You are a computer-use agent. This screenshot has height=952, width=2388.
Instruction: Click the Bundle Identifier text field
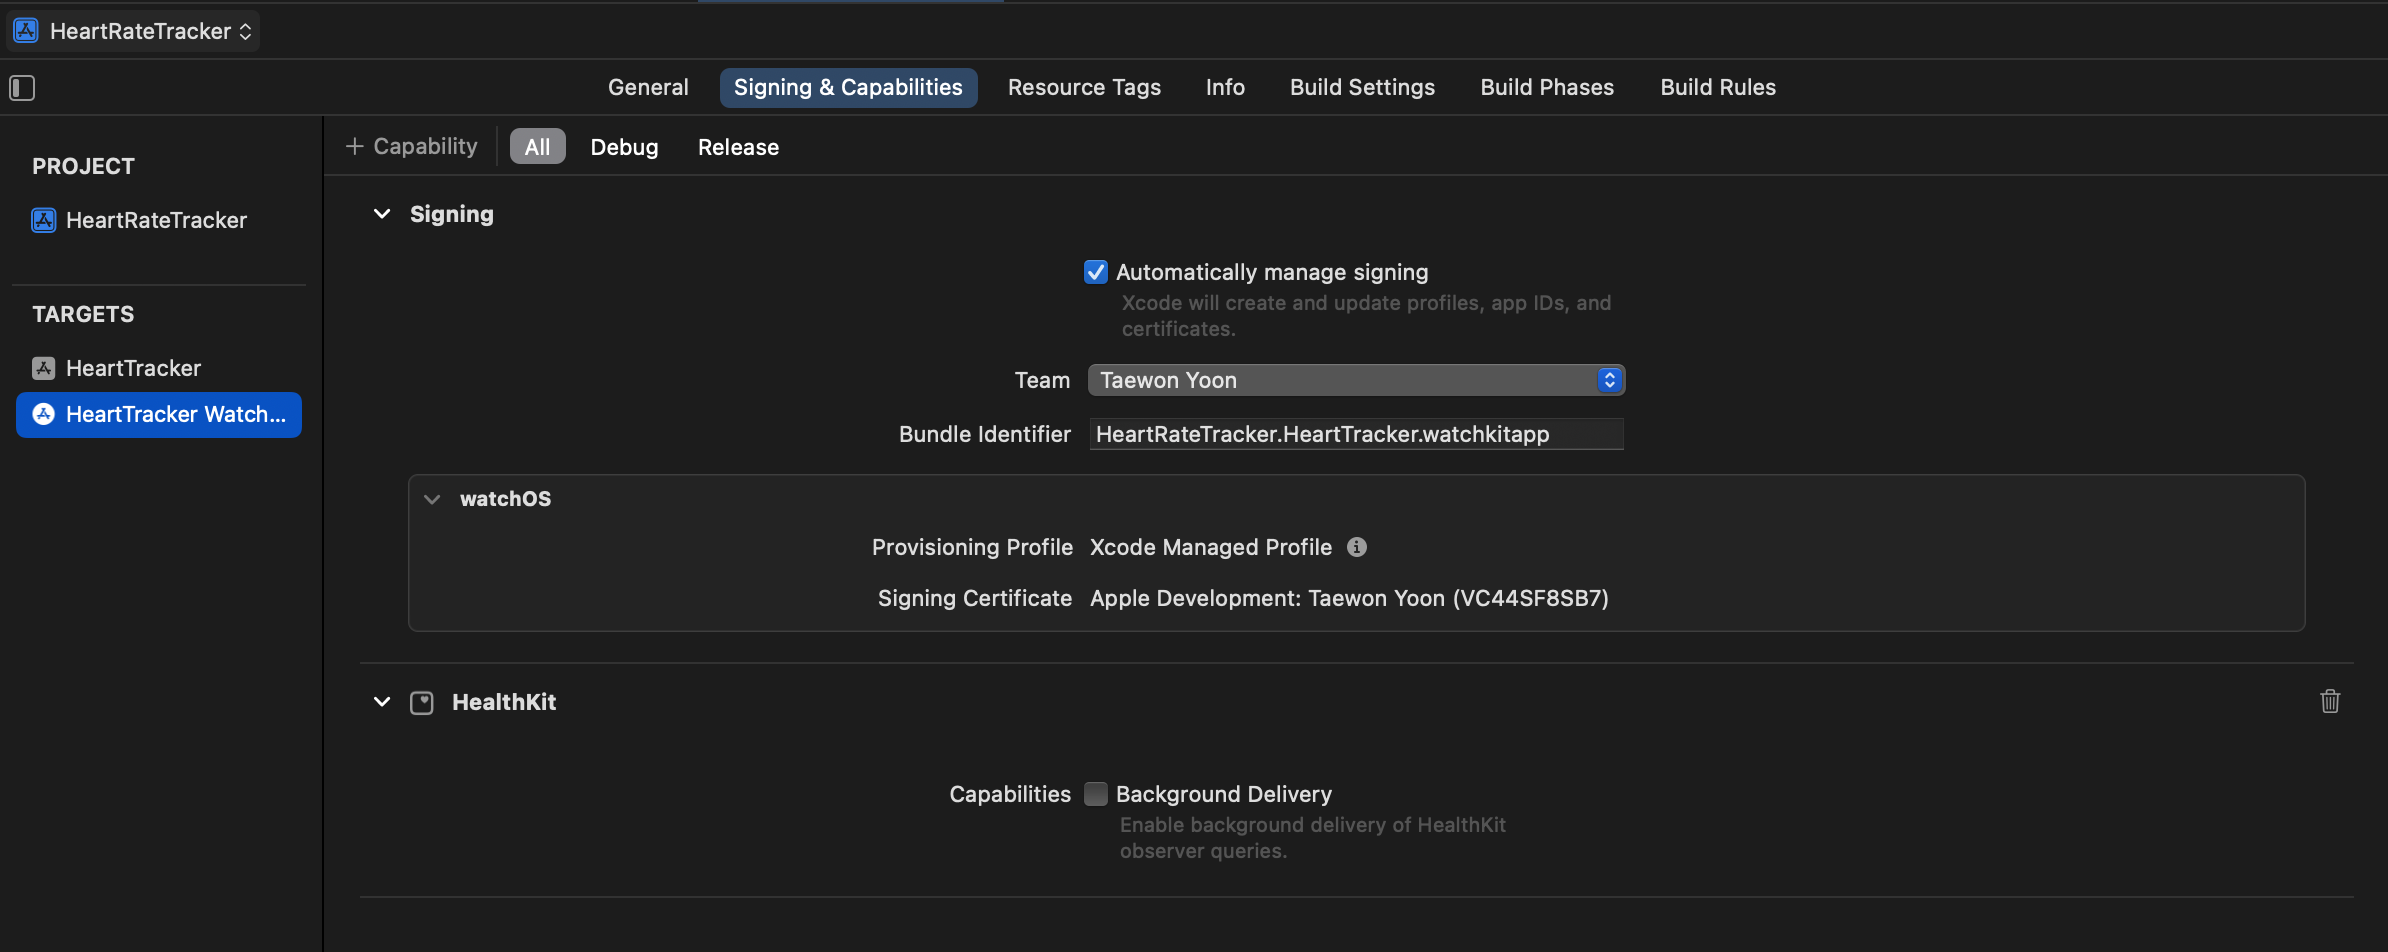(1356, 434)
